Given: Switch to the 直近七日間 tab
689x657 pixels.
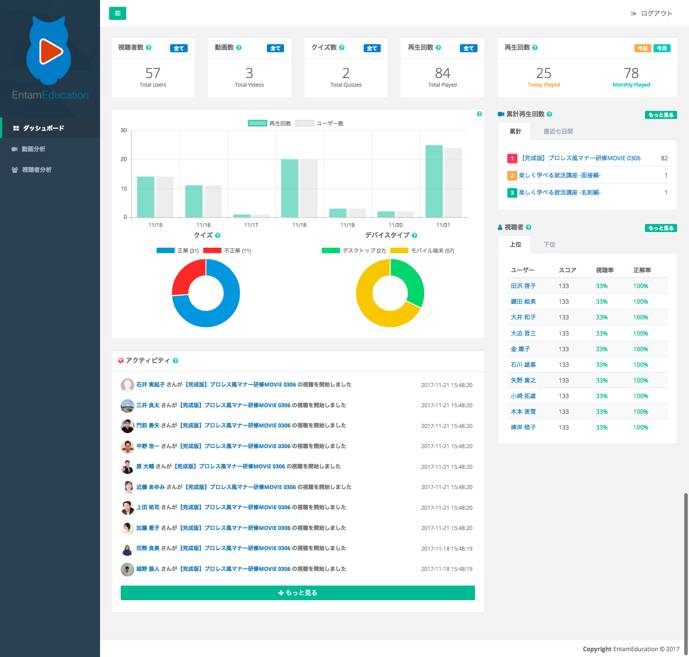Looking at the screenshot, I should point(558,131).
